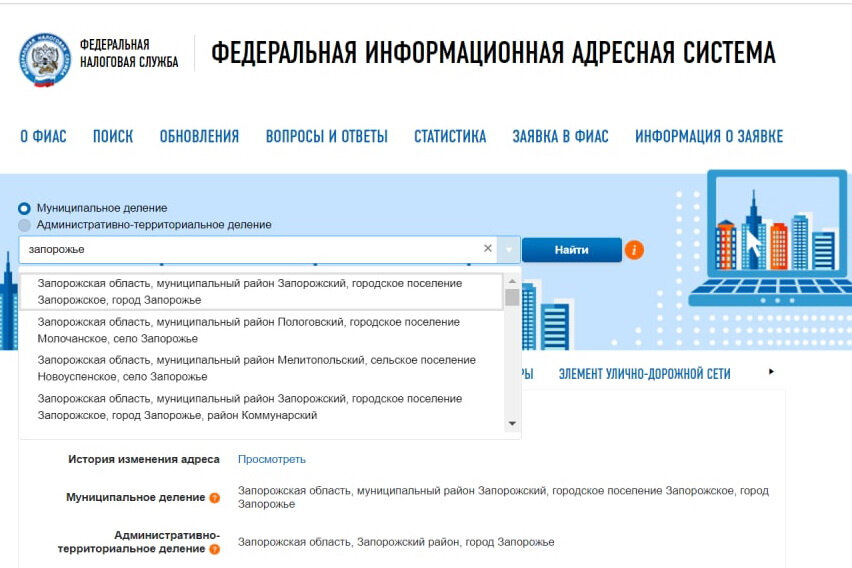Open the О ФИАС menu item
This screenshot has width=852, height=568.
point(43,136)
